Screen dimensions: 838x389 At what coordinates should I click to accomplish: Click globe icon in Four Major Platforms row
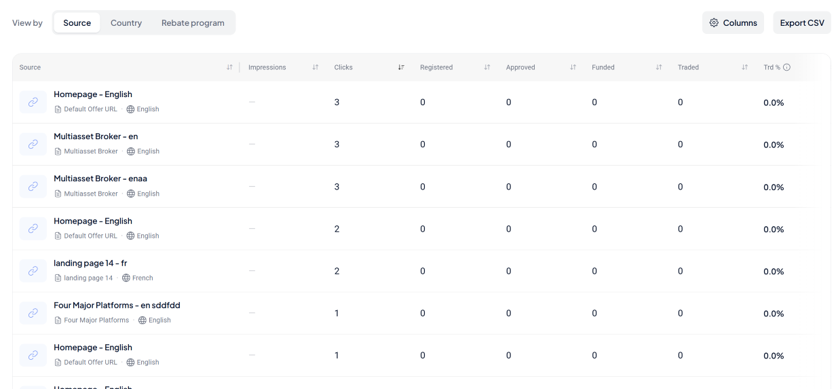[x=142, y=320]
